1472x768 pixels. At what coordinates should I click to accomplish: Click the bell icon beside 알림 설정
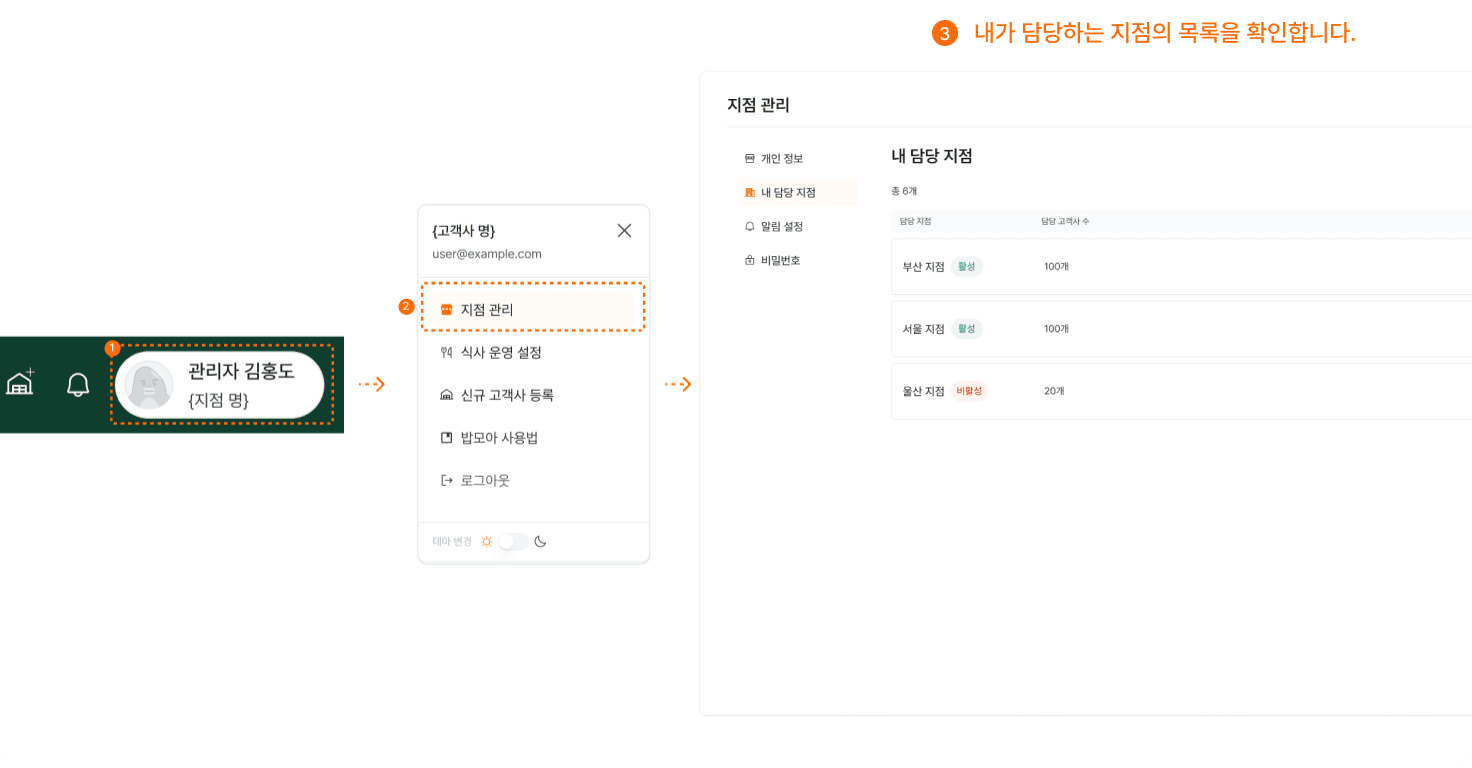click(750, 226)
